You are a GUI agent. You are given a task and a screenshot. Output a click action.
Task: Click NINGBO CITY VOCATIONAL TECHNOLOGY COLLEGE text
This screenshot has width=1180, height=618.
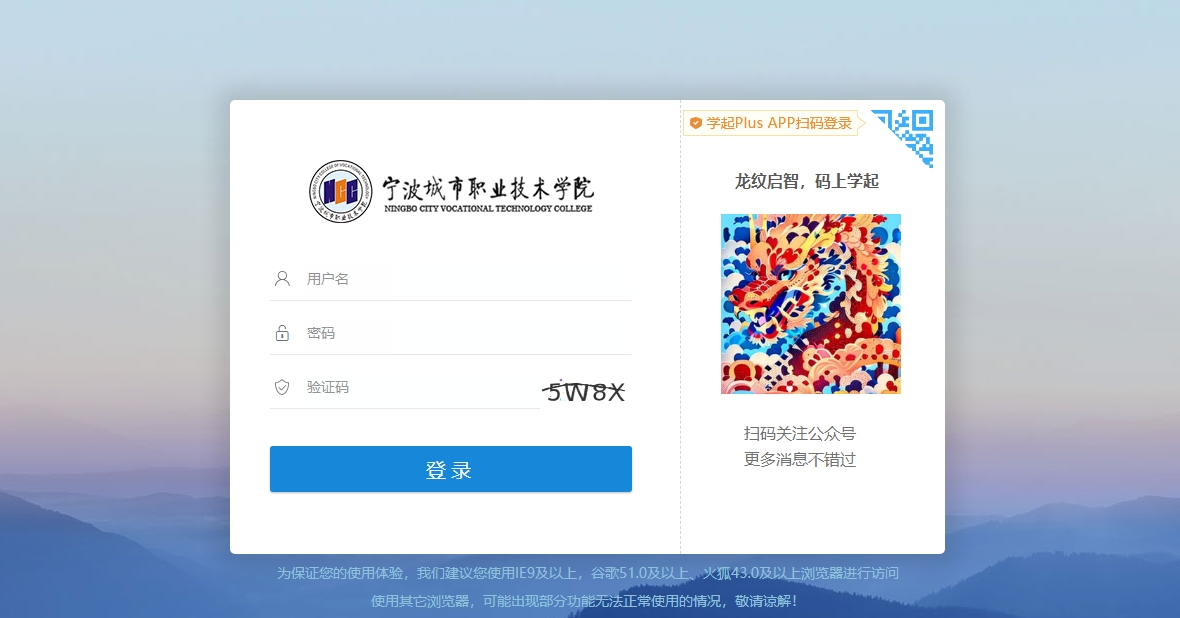pyautogui.click(x=488, y=209)
